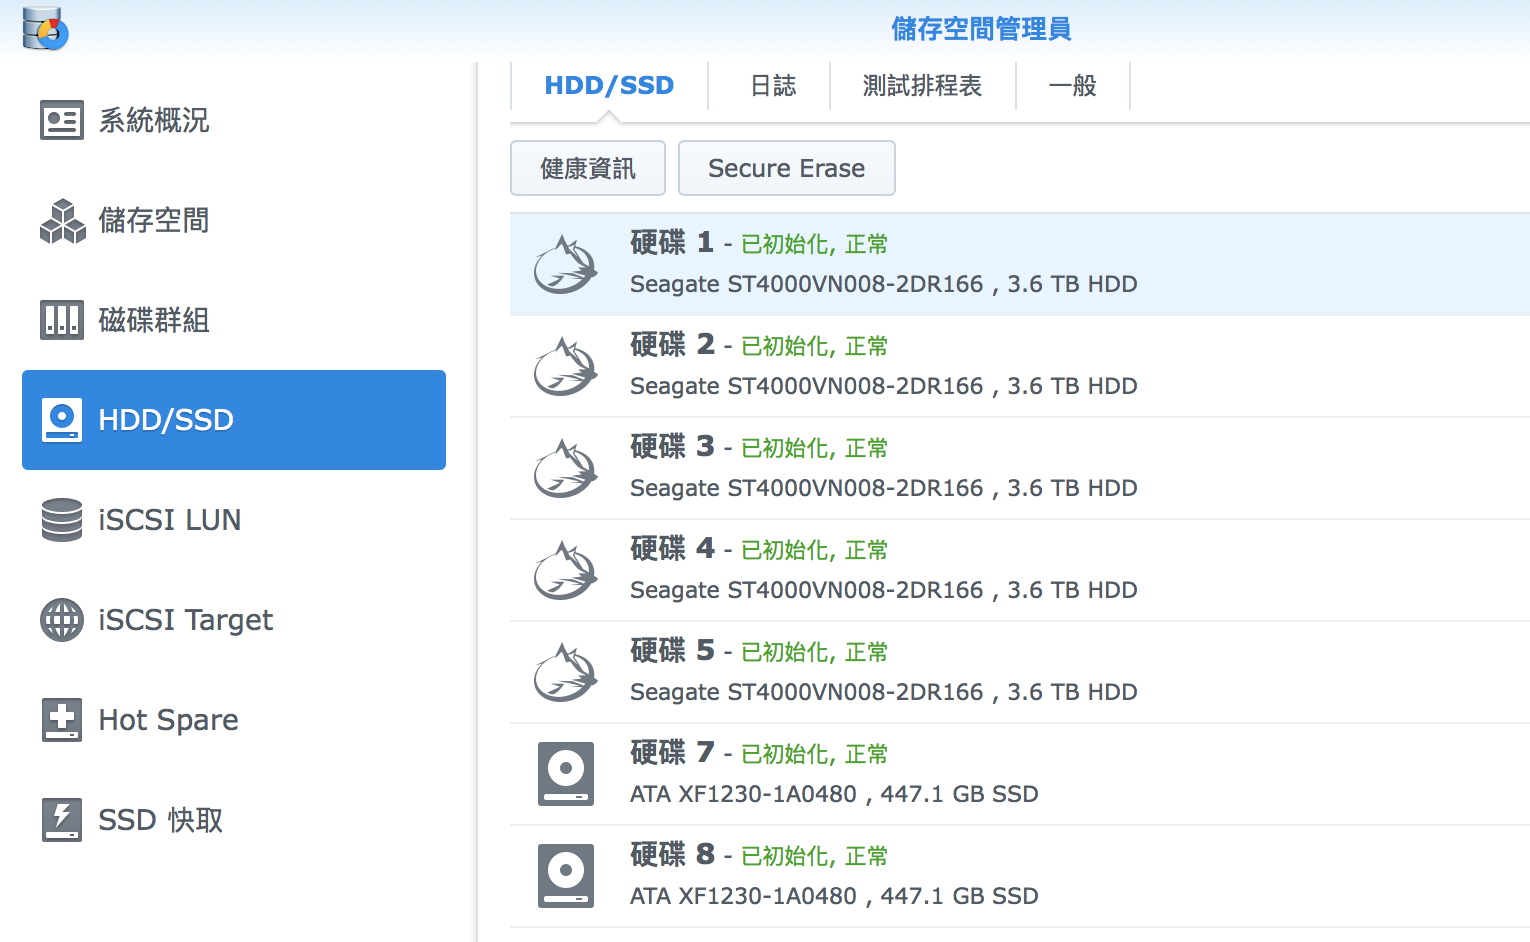Open 系統概況 overview icon in sidebar
The image size is (1530, 942).
pos(62,120)
